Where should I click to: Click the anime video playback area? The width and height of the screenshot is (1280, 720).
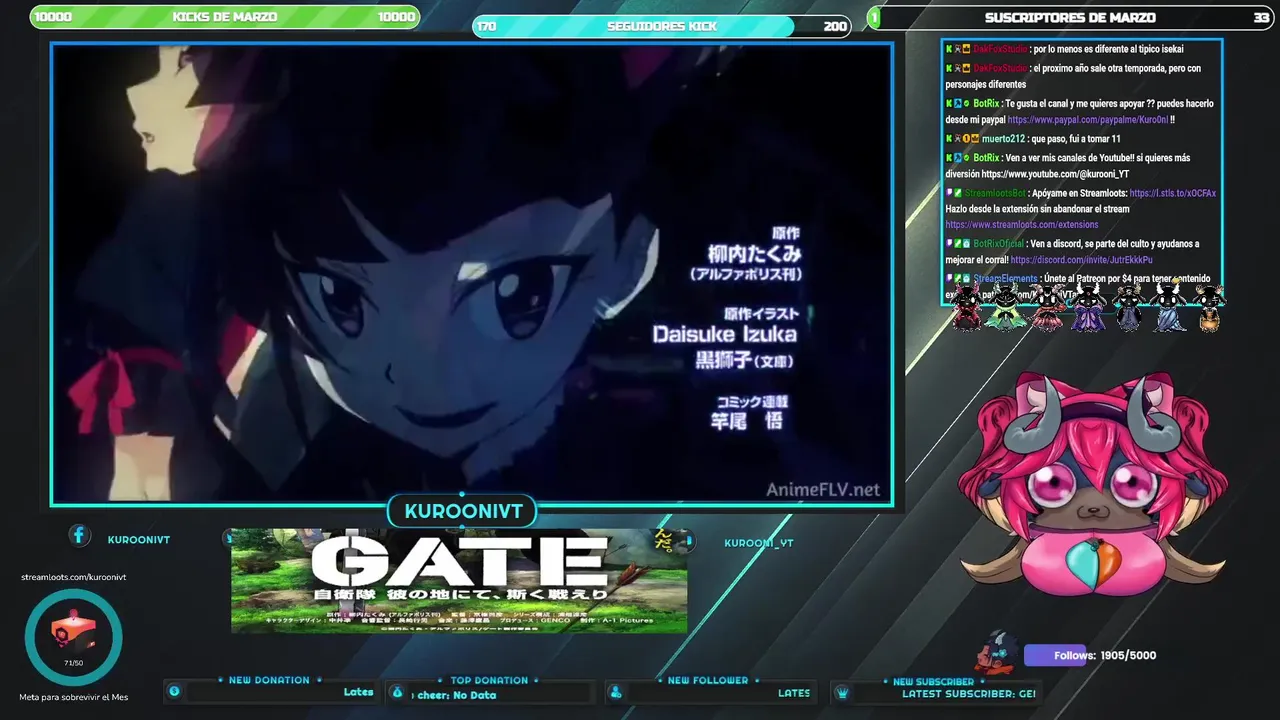[472, 274]
